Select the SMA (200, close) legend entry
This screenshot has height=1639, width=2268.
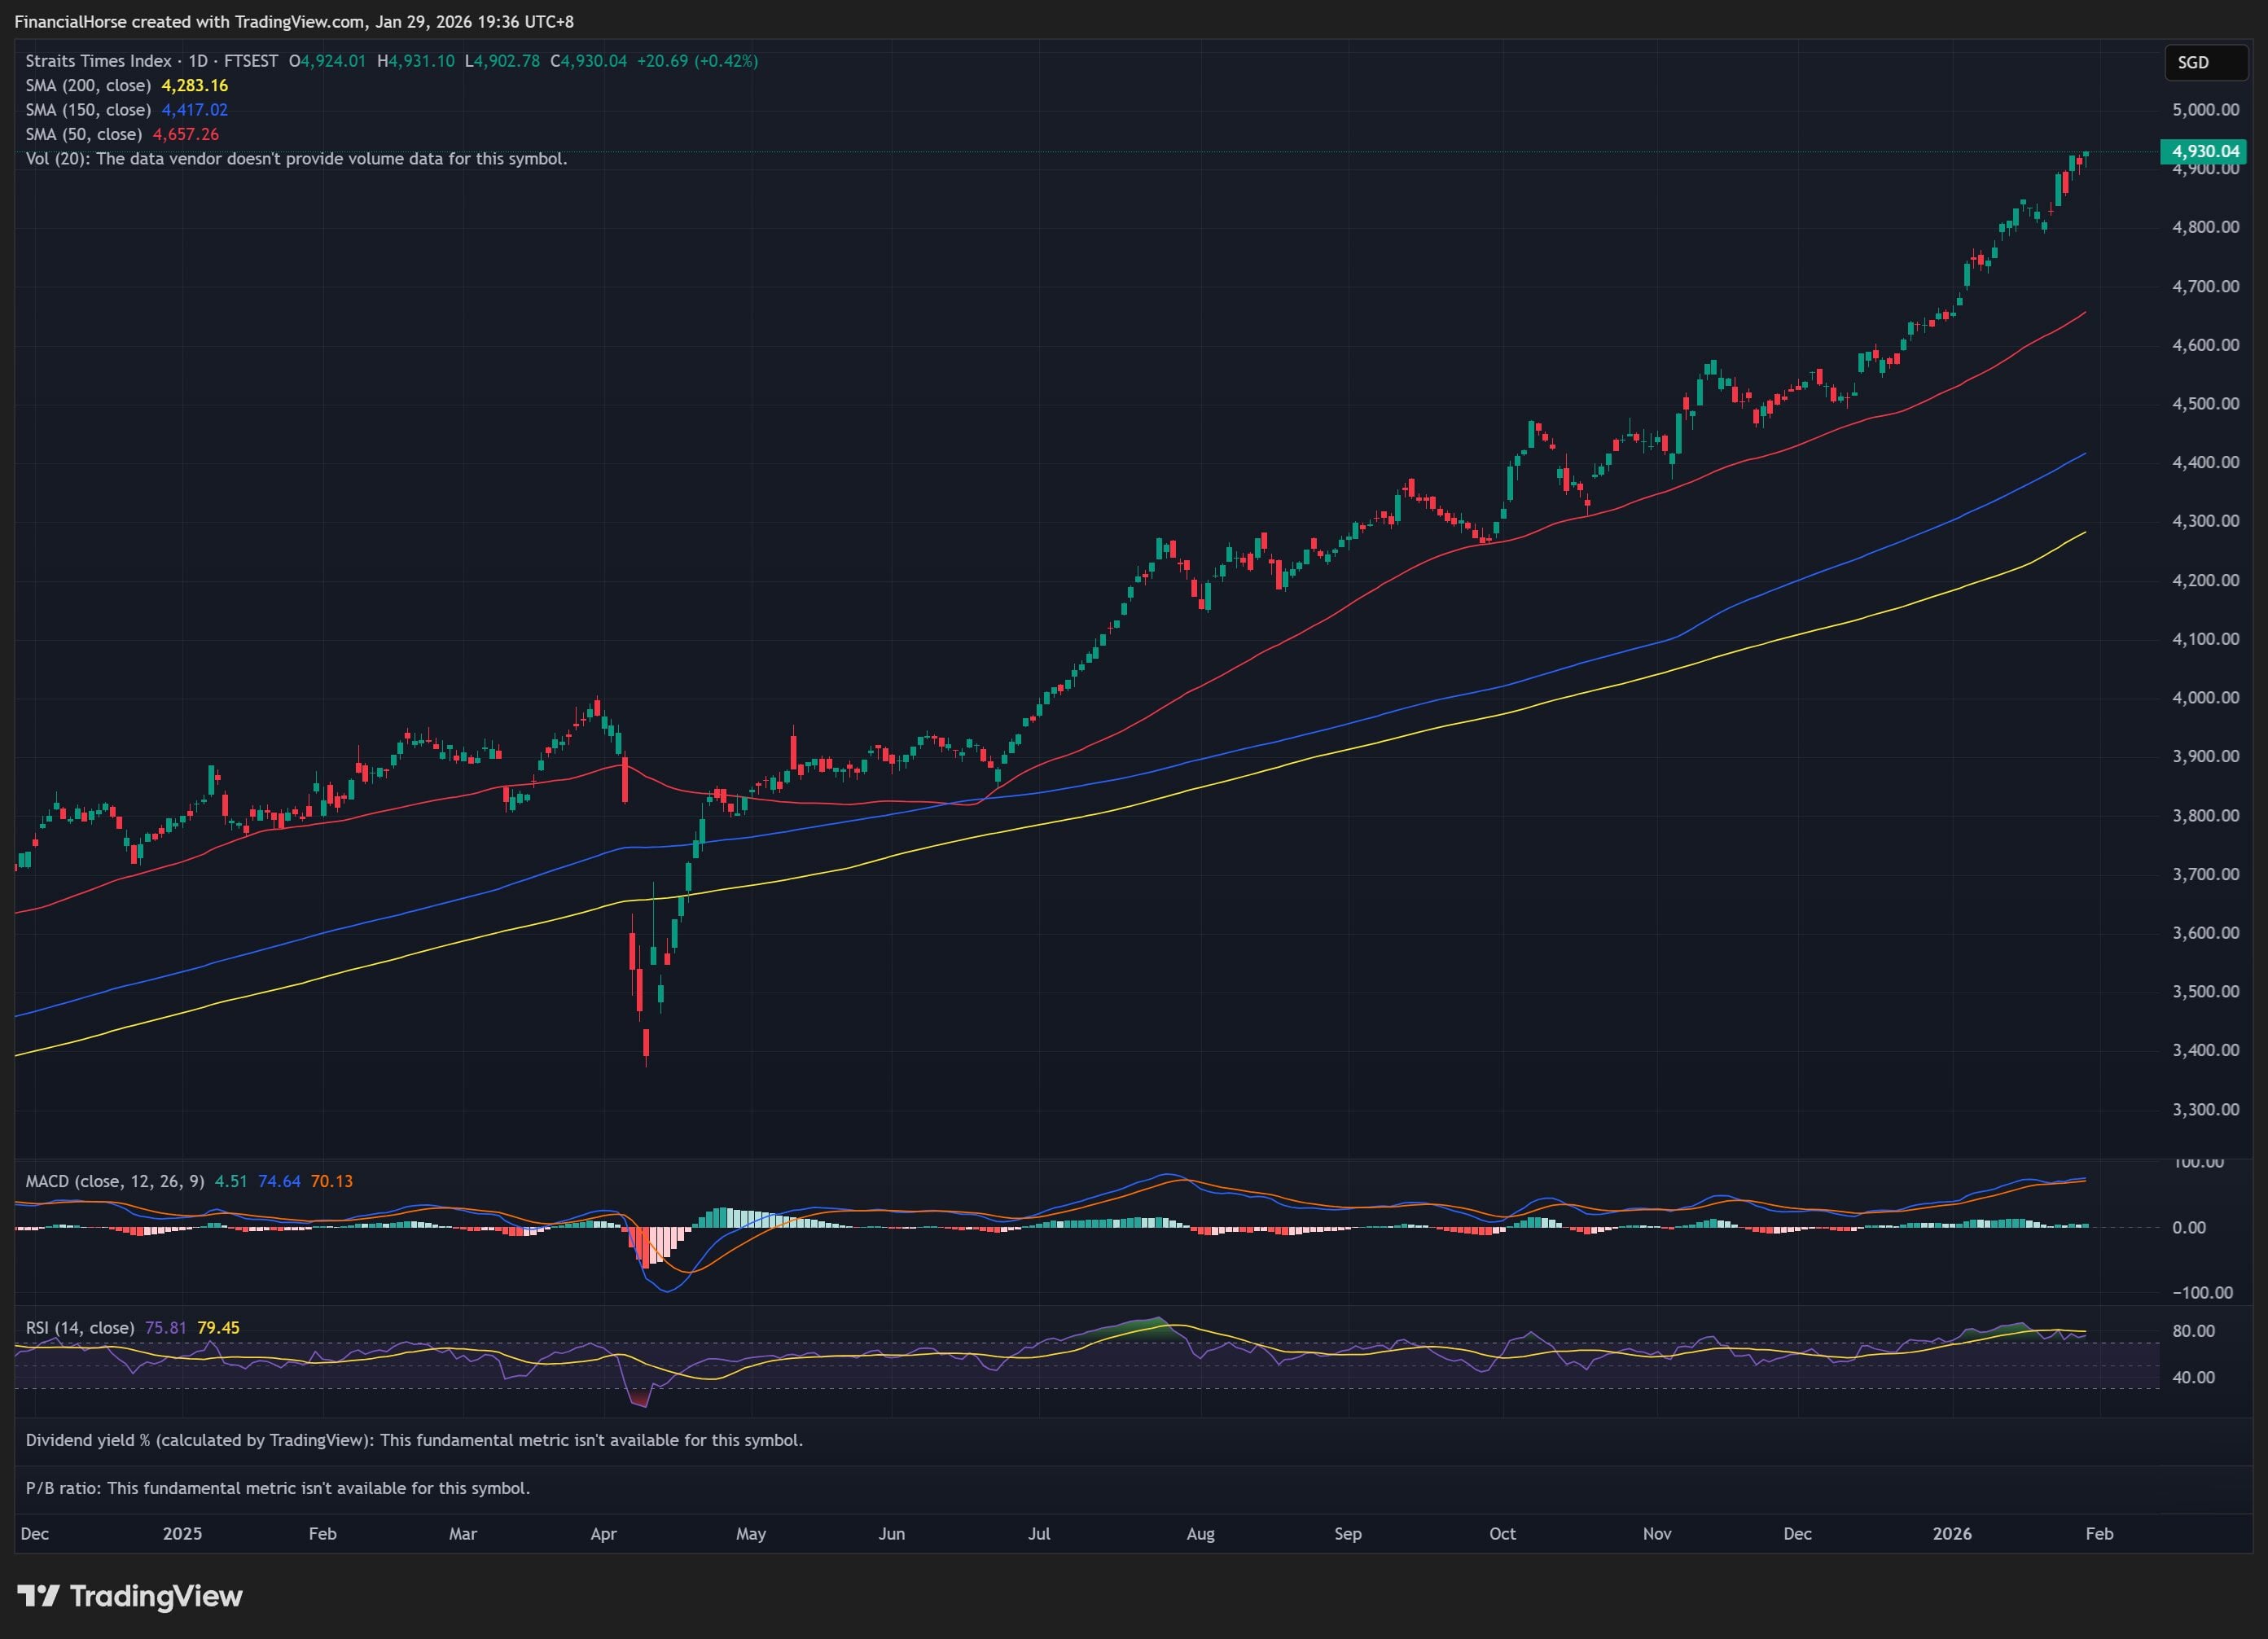coord(88,86)
